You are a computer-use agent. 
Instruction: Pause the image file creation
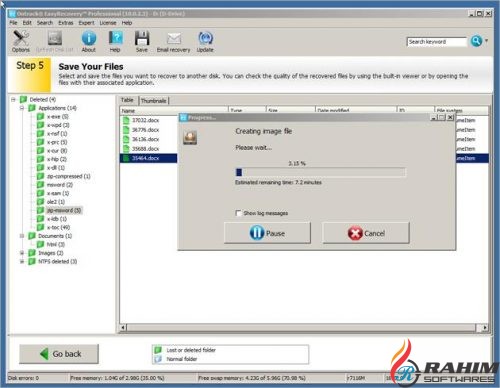click(x=267, y=233)
